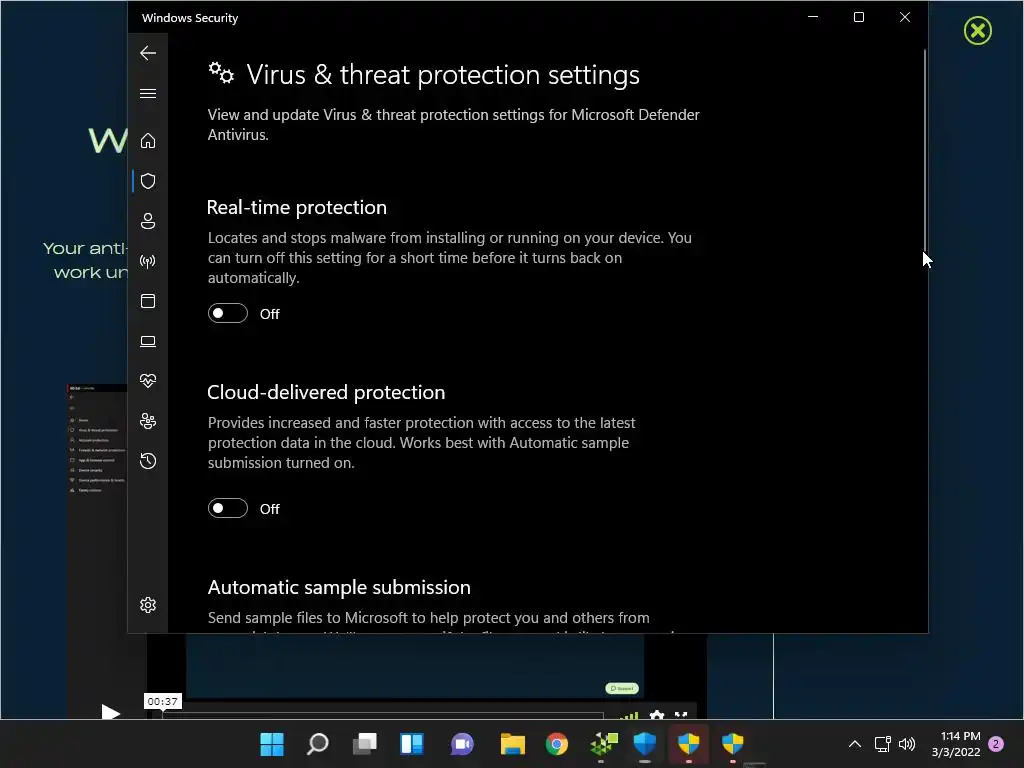The height and width of the screenshot is (768, 1024).
Task: Open the Windows Start menu
Action: click(272, 744)
